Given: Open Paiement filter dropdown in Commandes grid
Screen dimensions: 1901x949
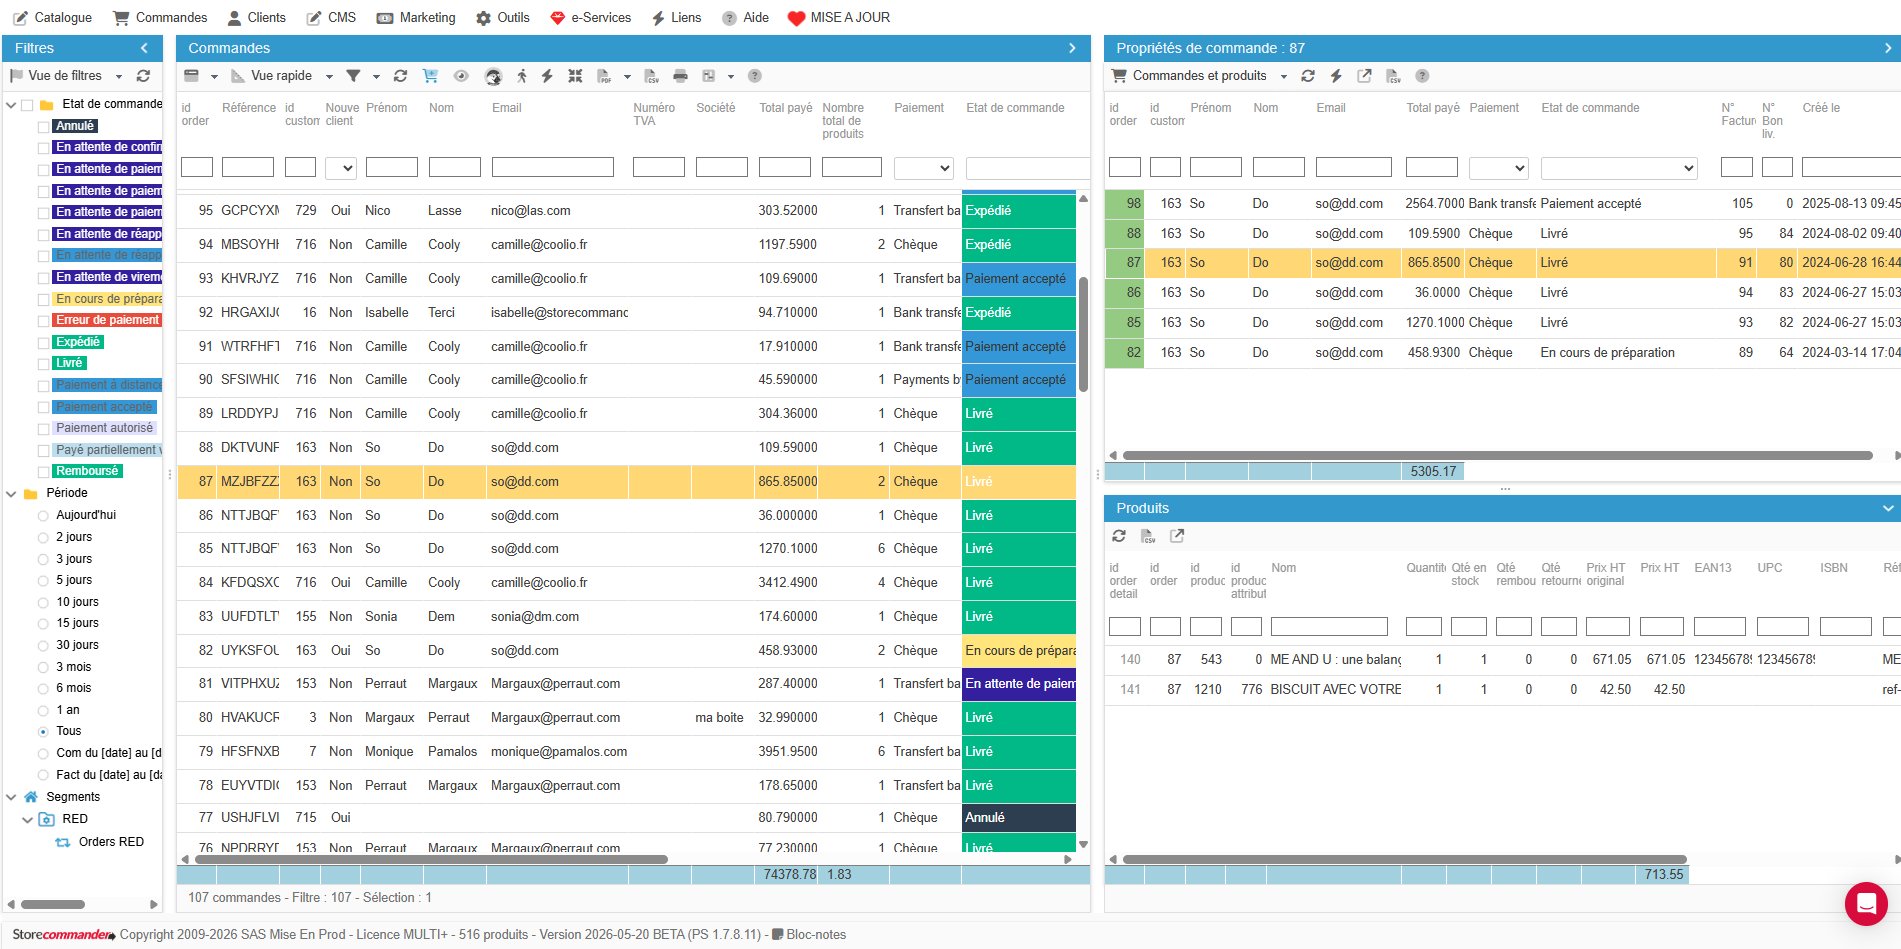Looking at the screenshot, I should point(923,168).
